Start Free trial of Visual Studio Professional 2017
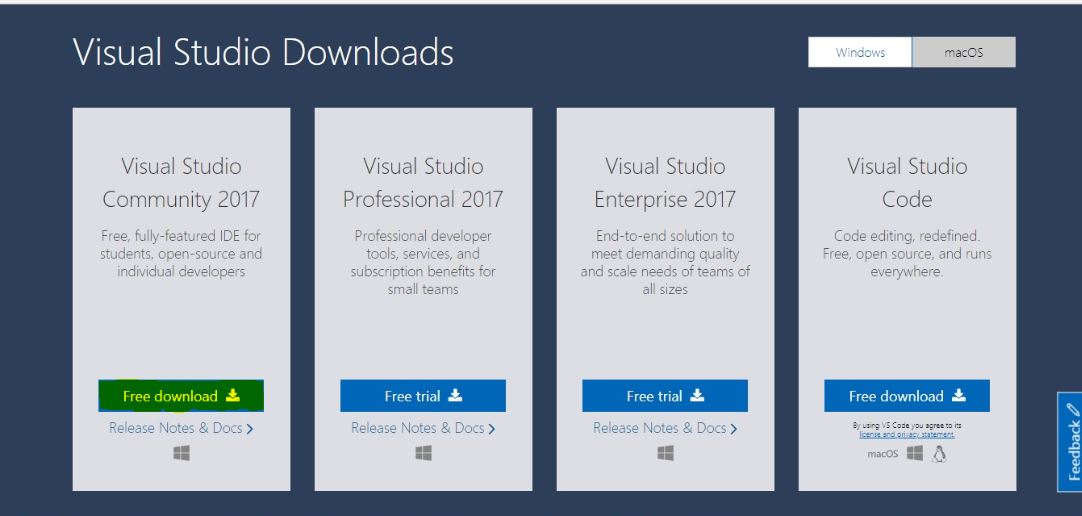 tap(423, 396)
